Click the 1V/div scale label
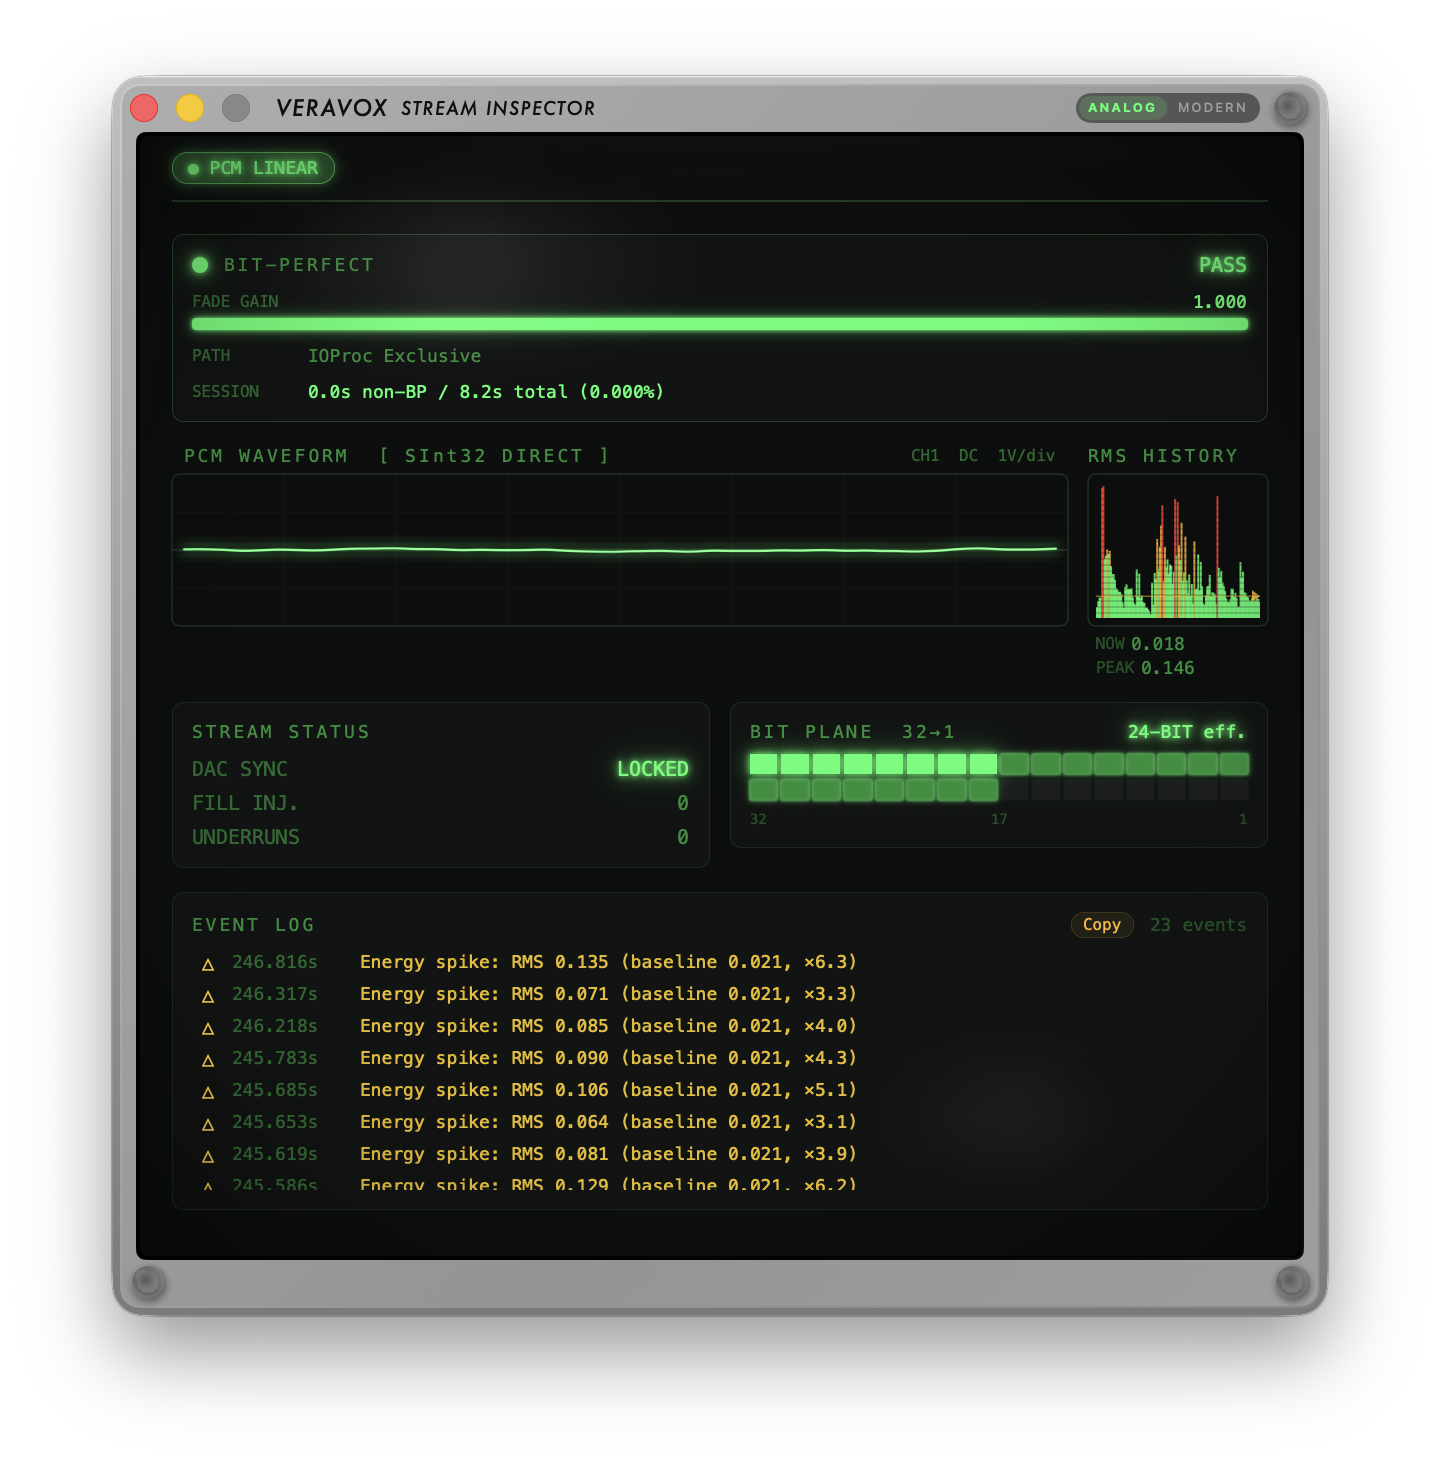 pyautogui.click(x=1026, y=456)
